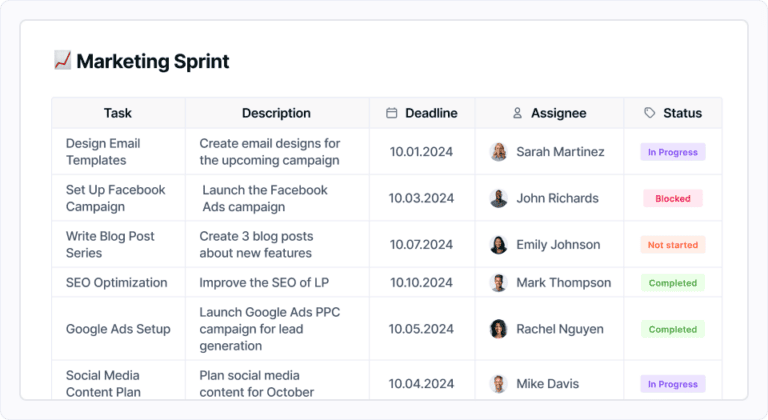Open the Design Email Templates task
Screen dimensions: 768x420
(x=103, y=152)
